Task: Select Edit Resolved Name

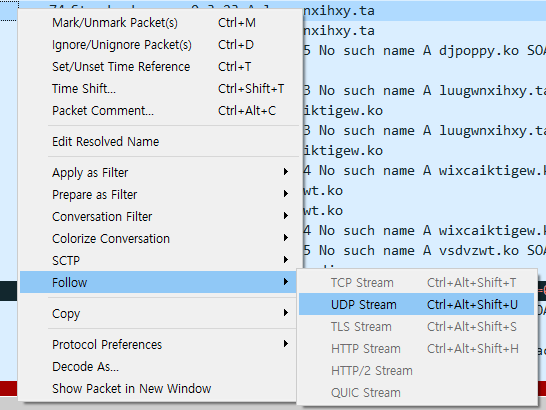Action: [158, 142]
